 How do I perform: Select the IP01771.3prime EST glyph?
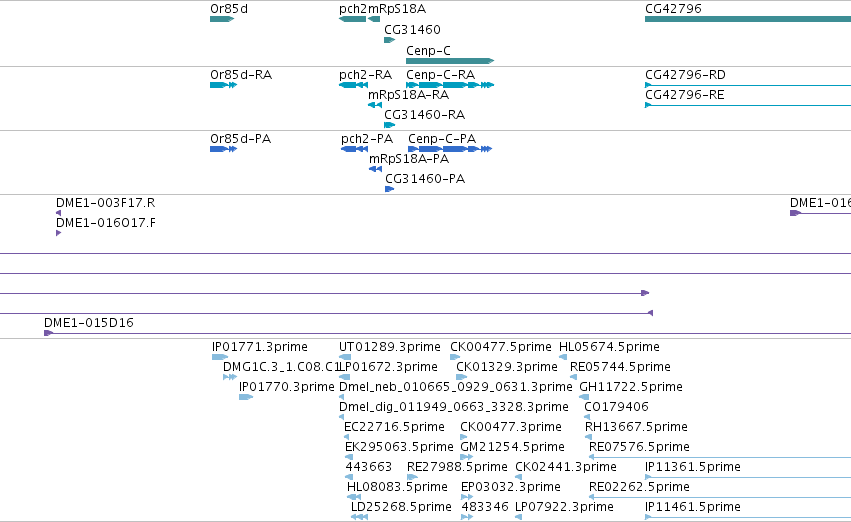point(220,357)
